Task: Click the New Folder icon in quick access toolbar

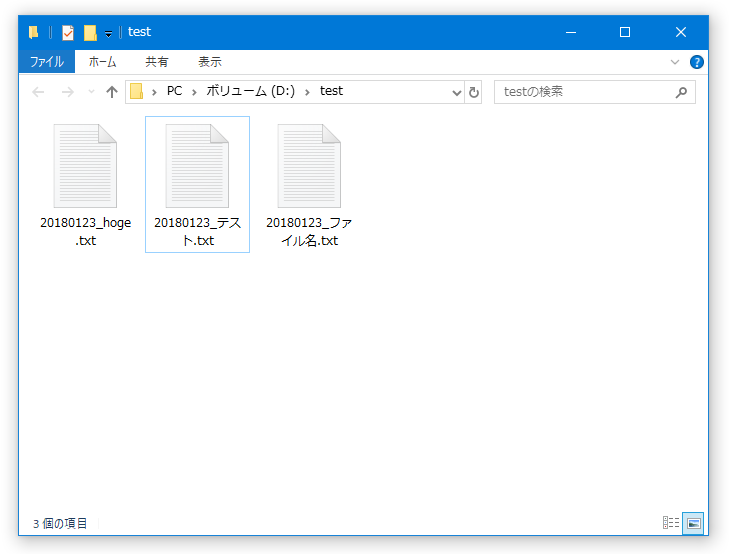Action: point(90,33)
